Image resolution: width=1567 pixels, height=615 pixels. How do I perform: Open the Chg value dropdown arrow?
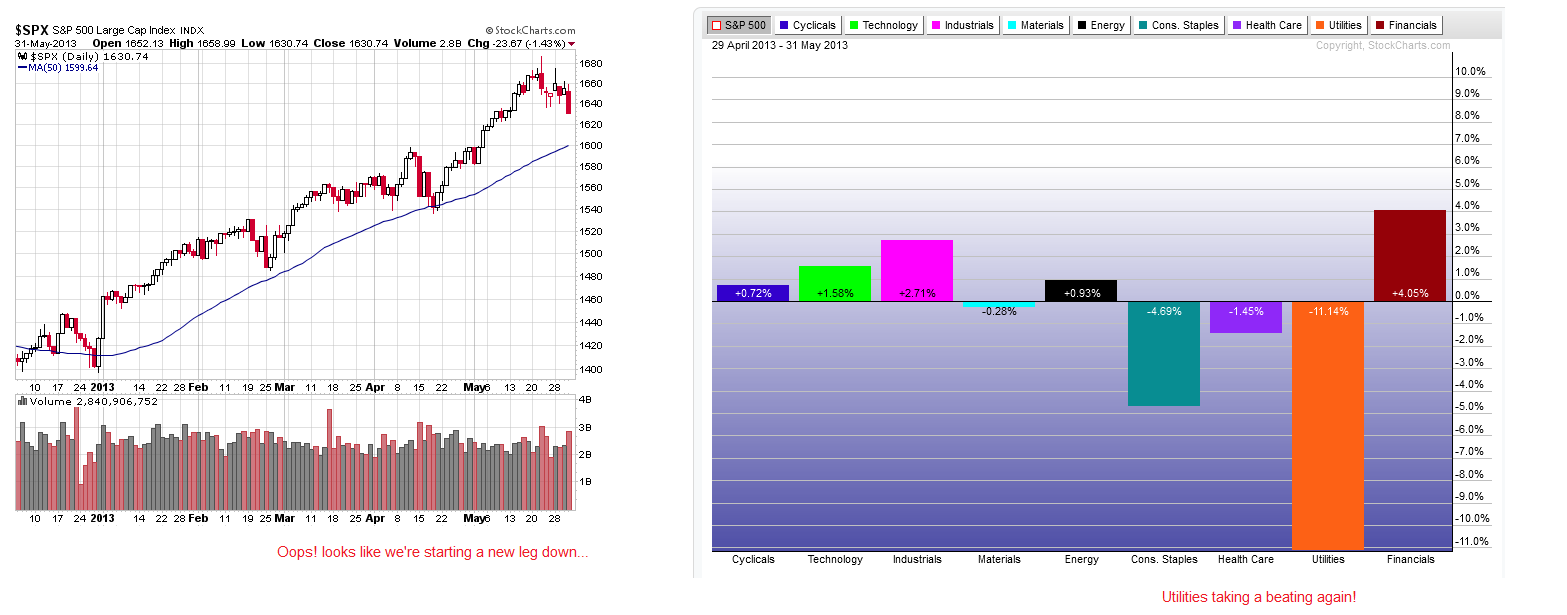coord(571,43)
